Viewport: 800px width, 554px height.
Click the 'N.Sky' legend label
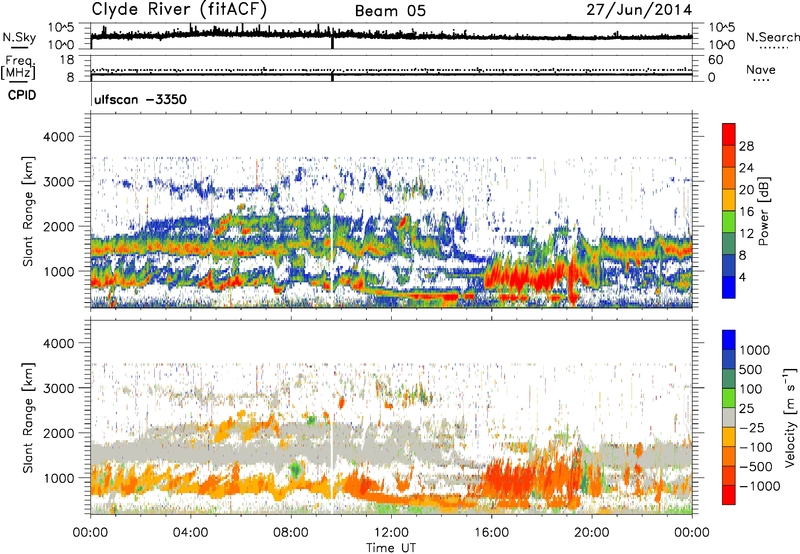pos(19,37)
